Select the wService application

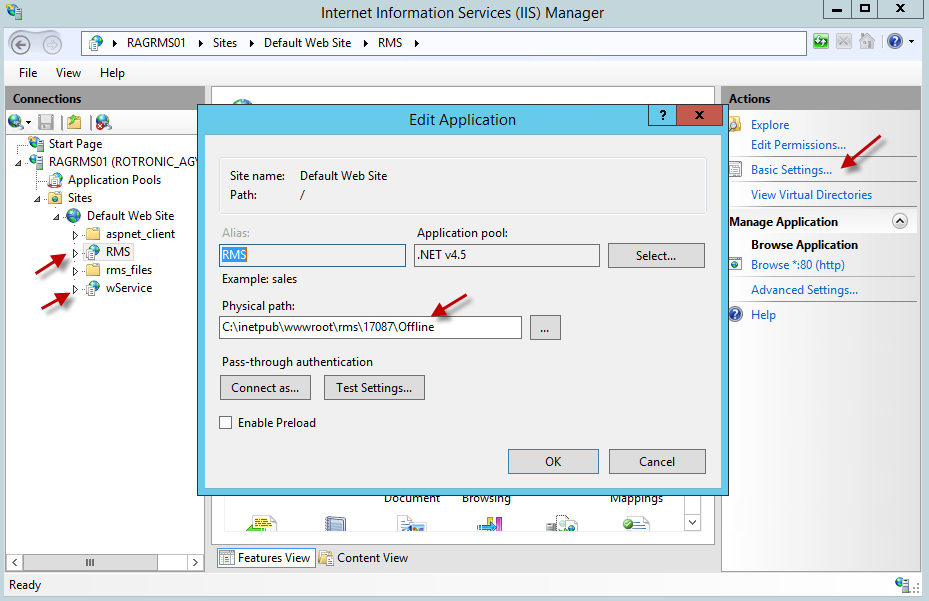click(x=129, y=287)
